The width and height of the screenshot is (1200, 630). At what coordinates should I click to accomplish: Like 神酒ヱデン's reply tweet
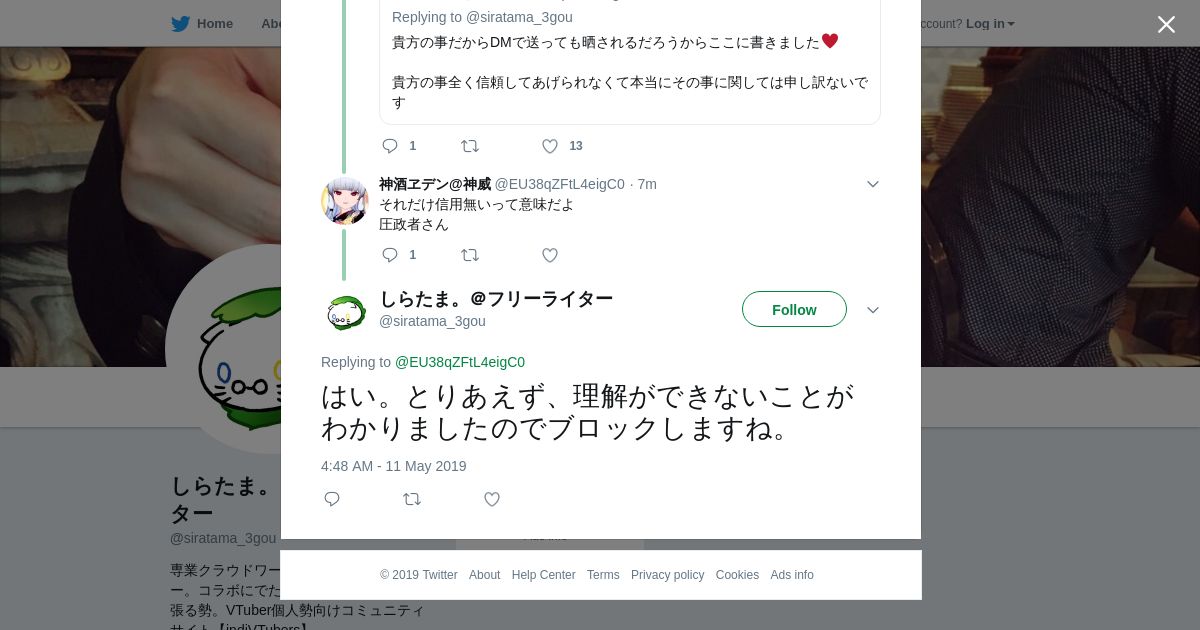[x=550, y=255]
